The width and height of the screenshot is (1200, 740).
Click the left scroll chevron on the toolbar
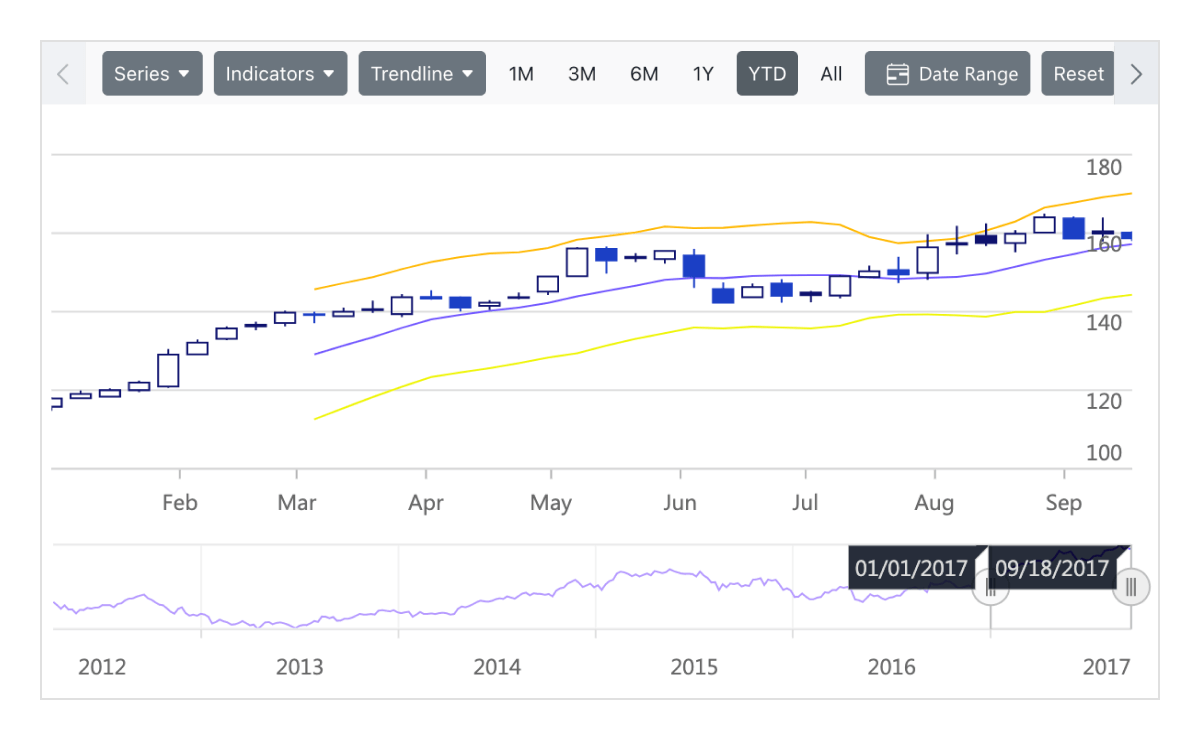click(x=63, y=73)
